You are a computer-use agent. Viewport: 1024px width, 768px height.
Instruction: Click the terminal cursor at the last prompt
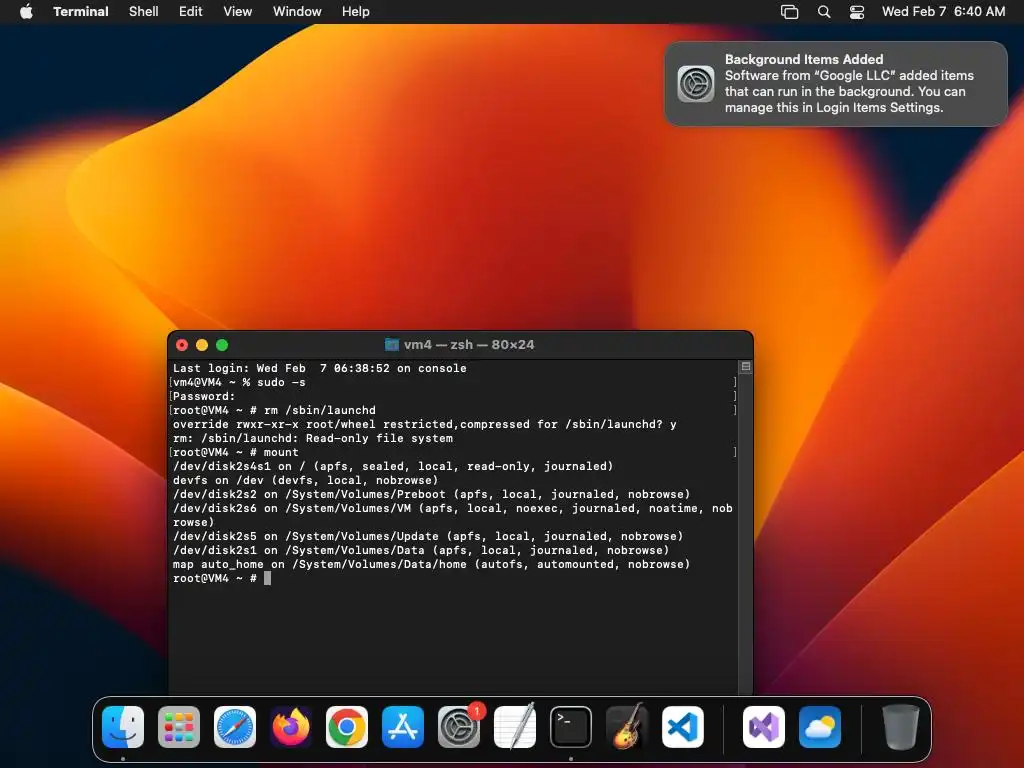click(267, 579)
